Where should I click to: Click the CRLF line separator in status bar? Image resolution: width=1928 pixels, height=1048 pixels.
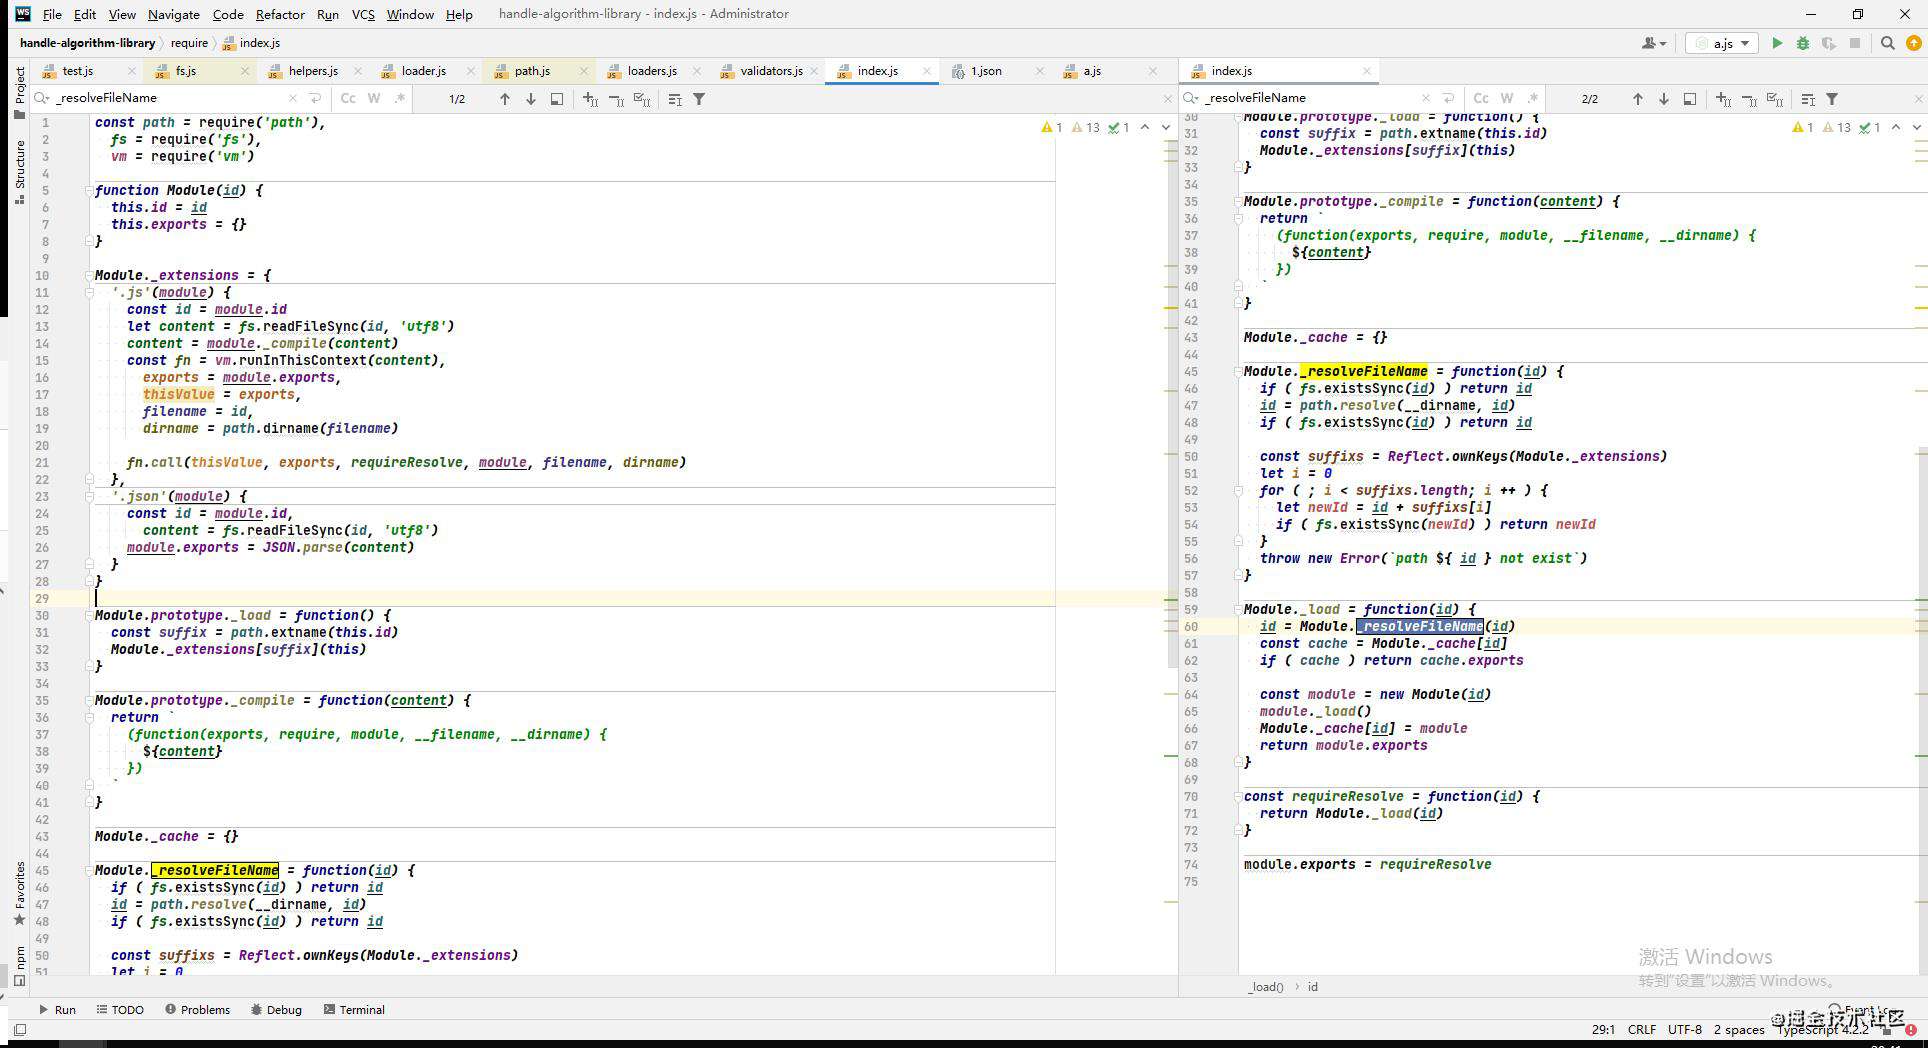pyautogui.click(x=1641, y=1029)
